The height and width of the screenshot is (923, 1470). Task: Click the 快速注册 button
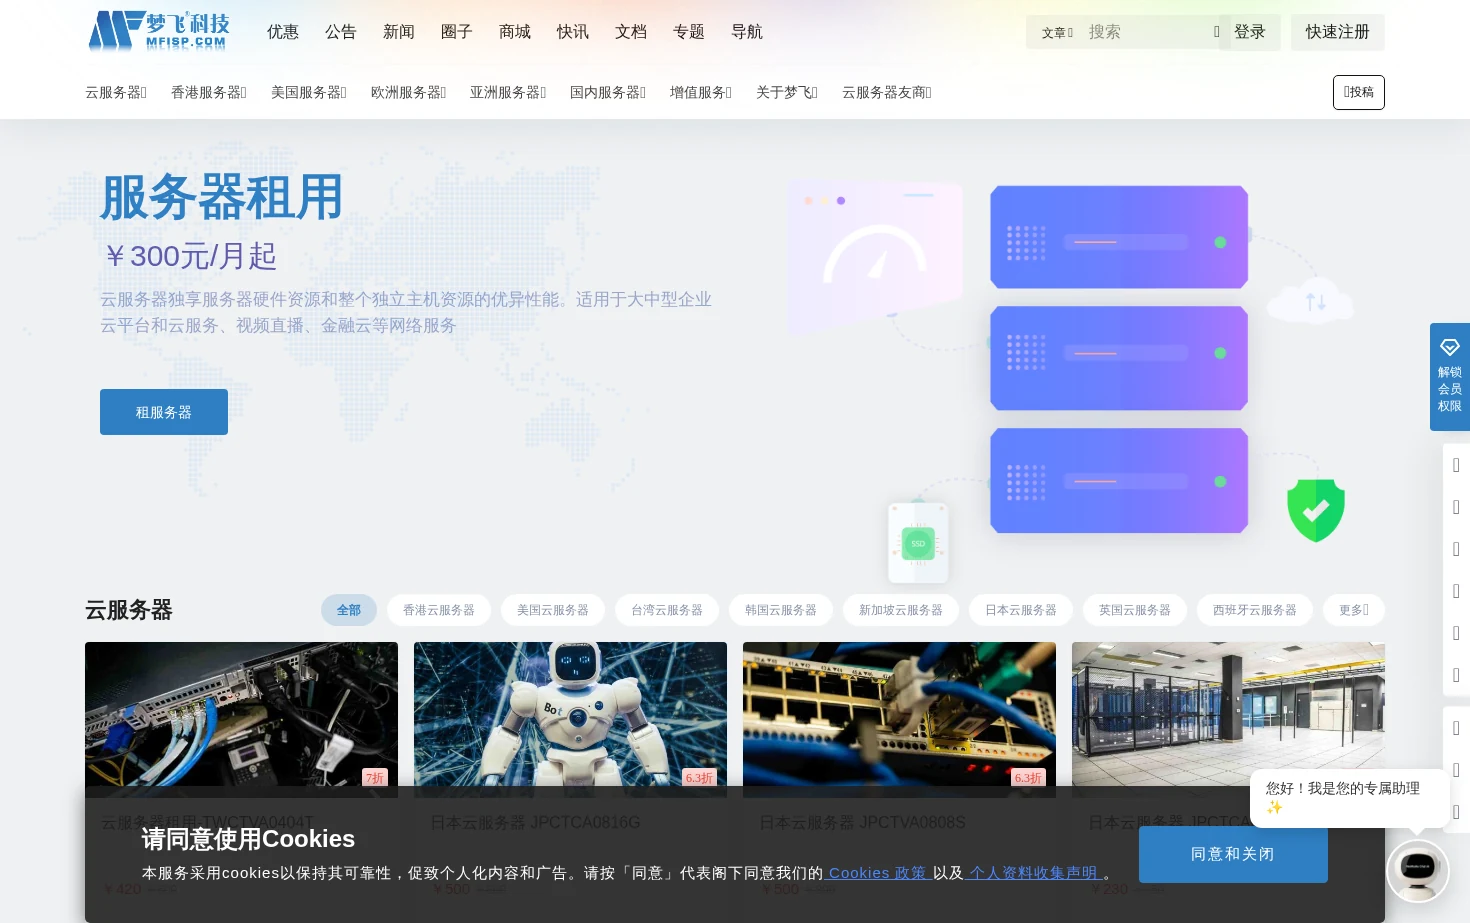1338,32
